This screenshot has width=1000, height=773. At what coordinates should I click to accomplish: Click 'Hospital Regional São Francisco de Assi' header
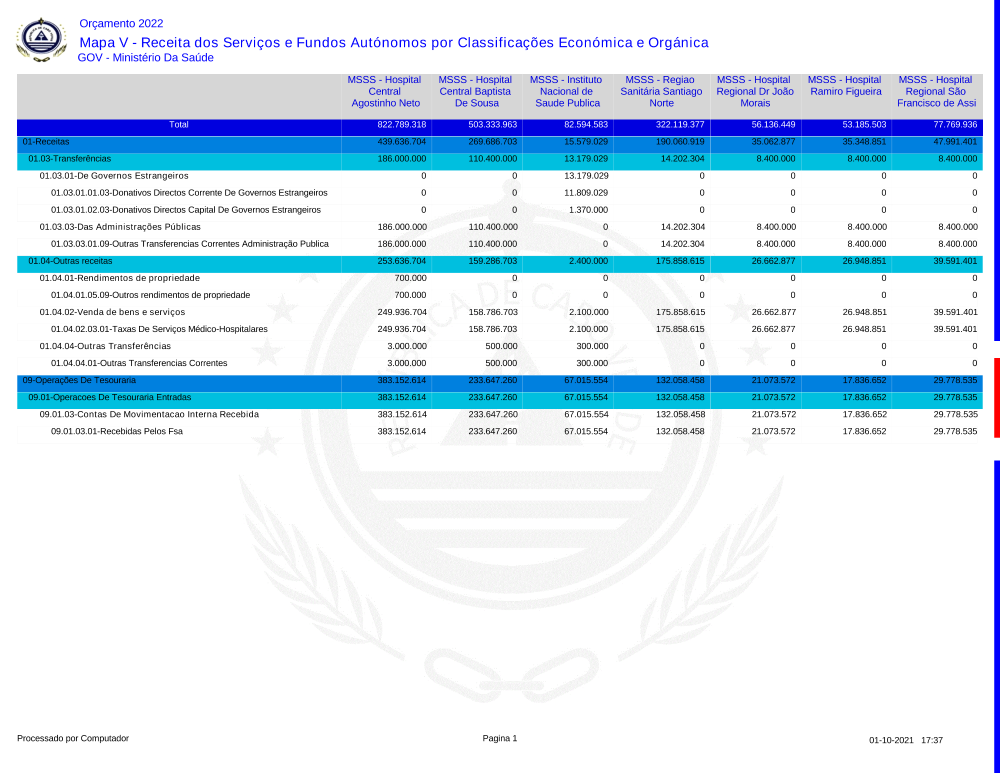tap(936, 91)
